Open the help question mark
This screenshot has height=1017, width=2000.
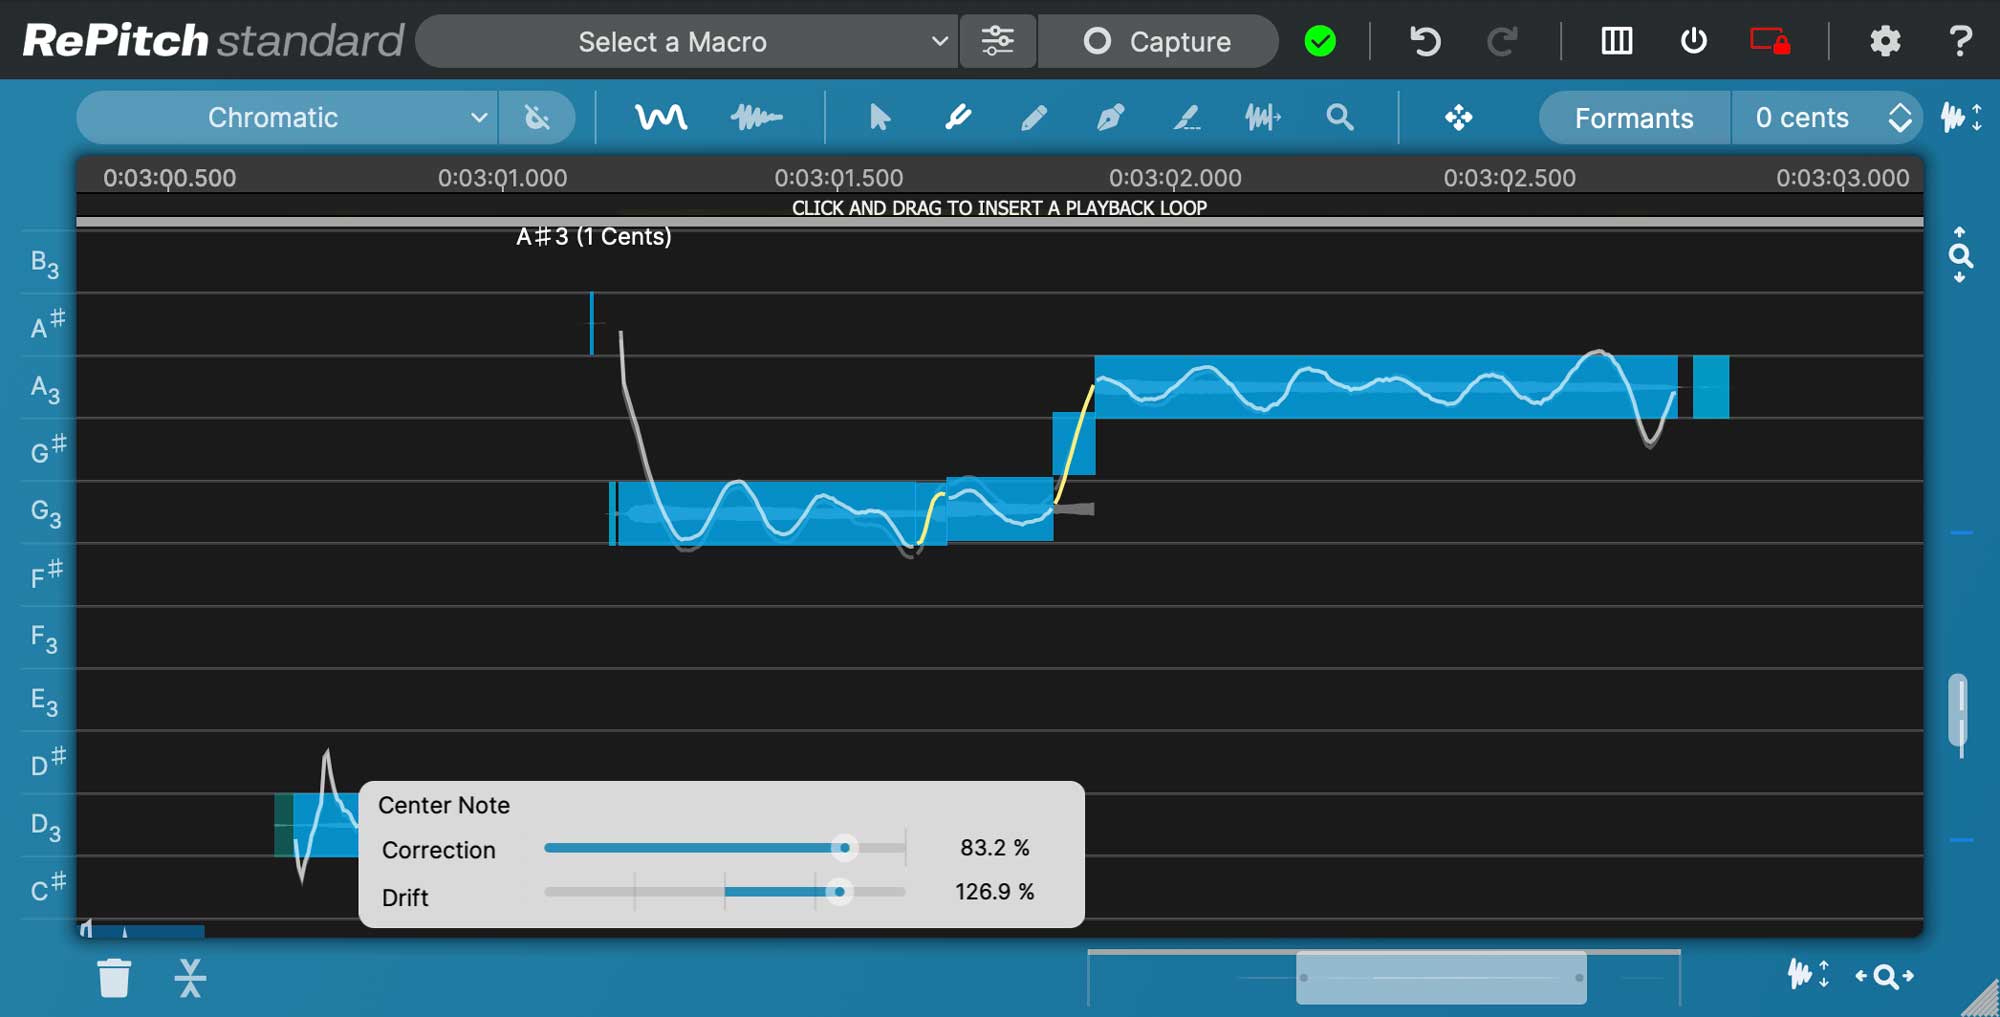(1960, 41)
